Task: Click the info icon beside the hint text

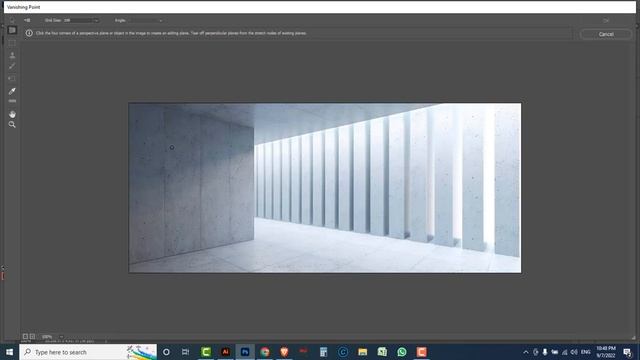Action: point(29,33)
